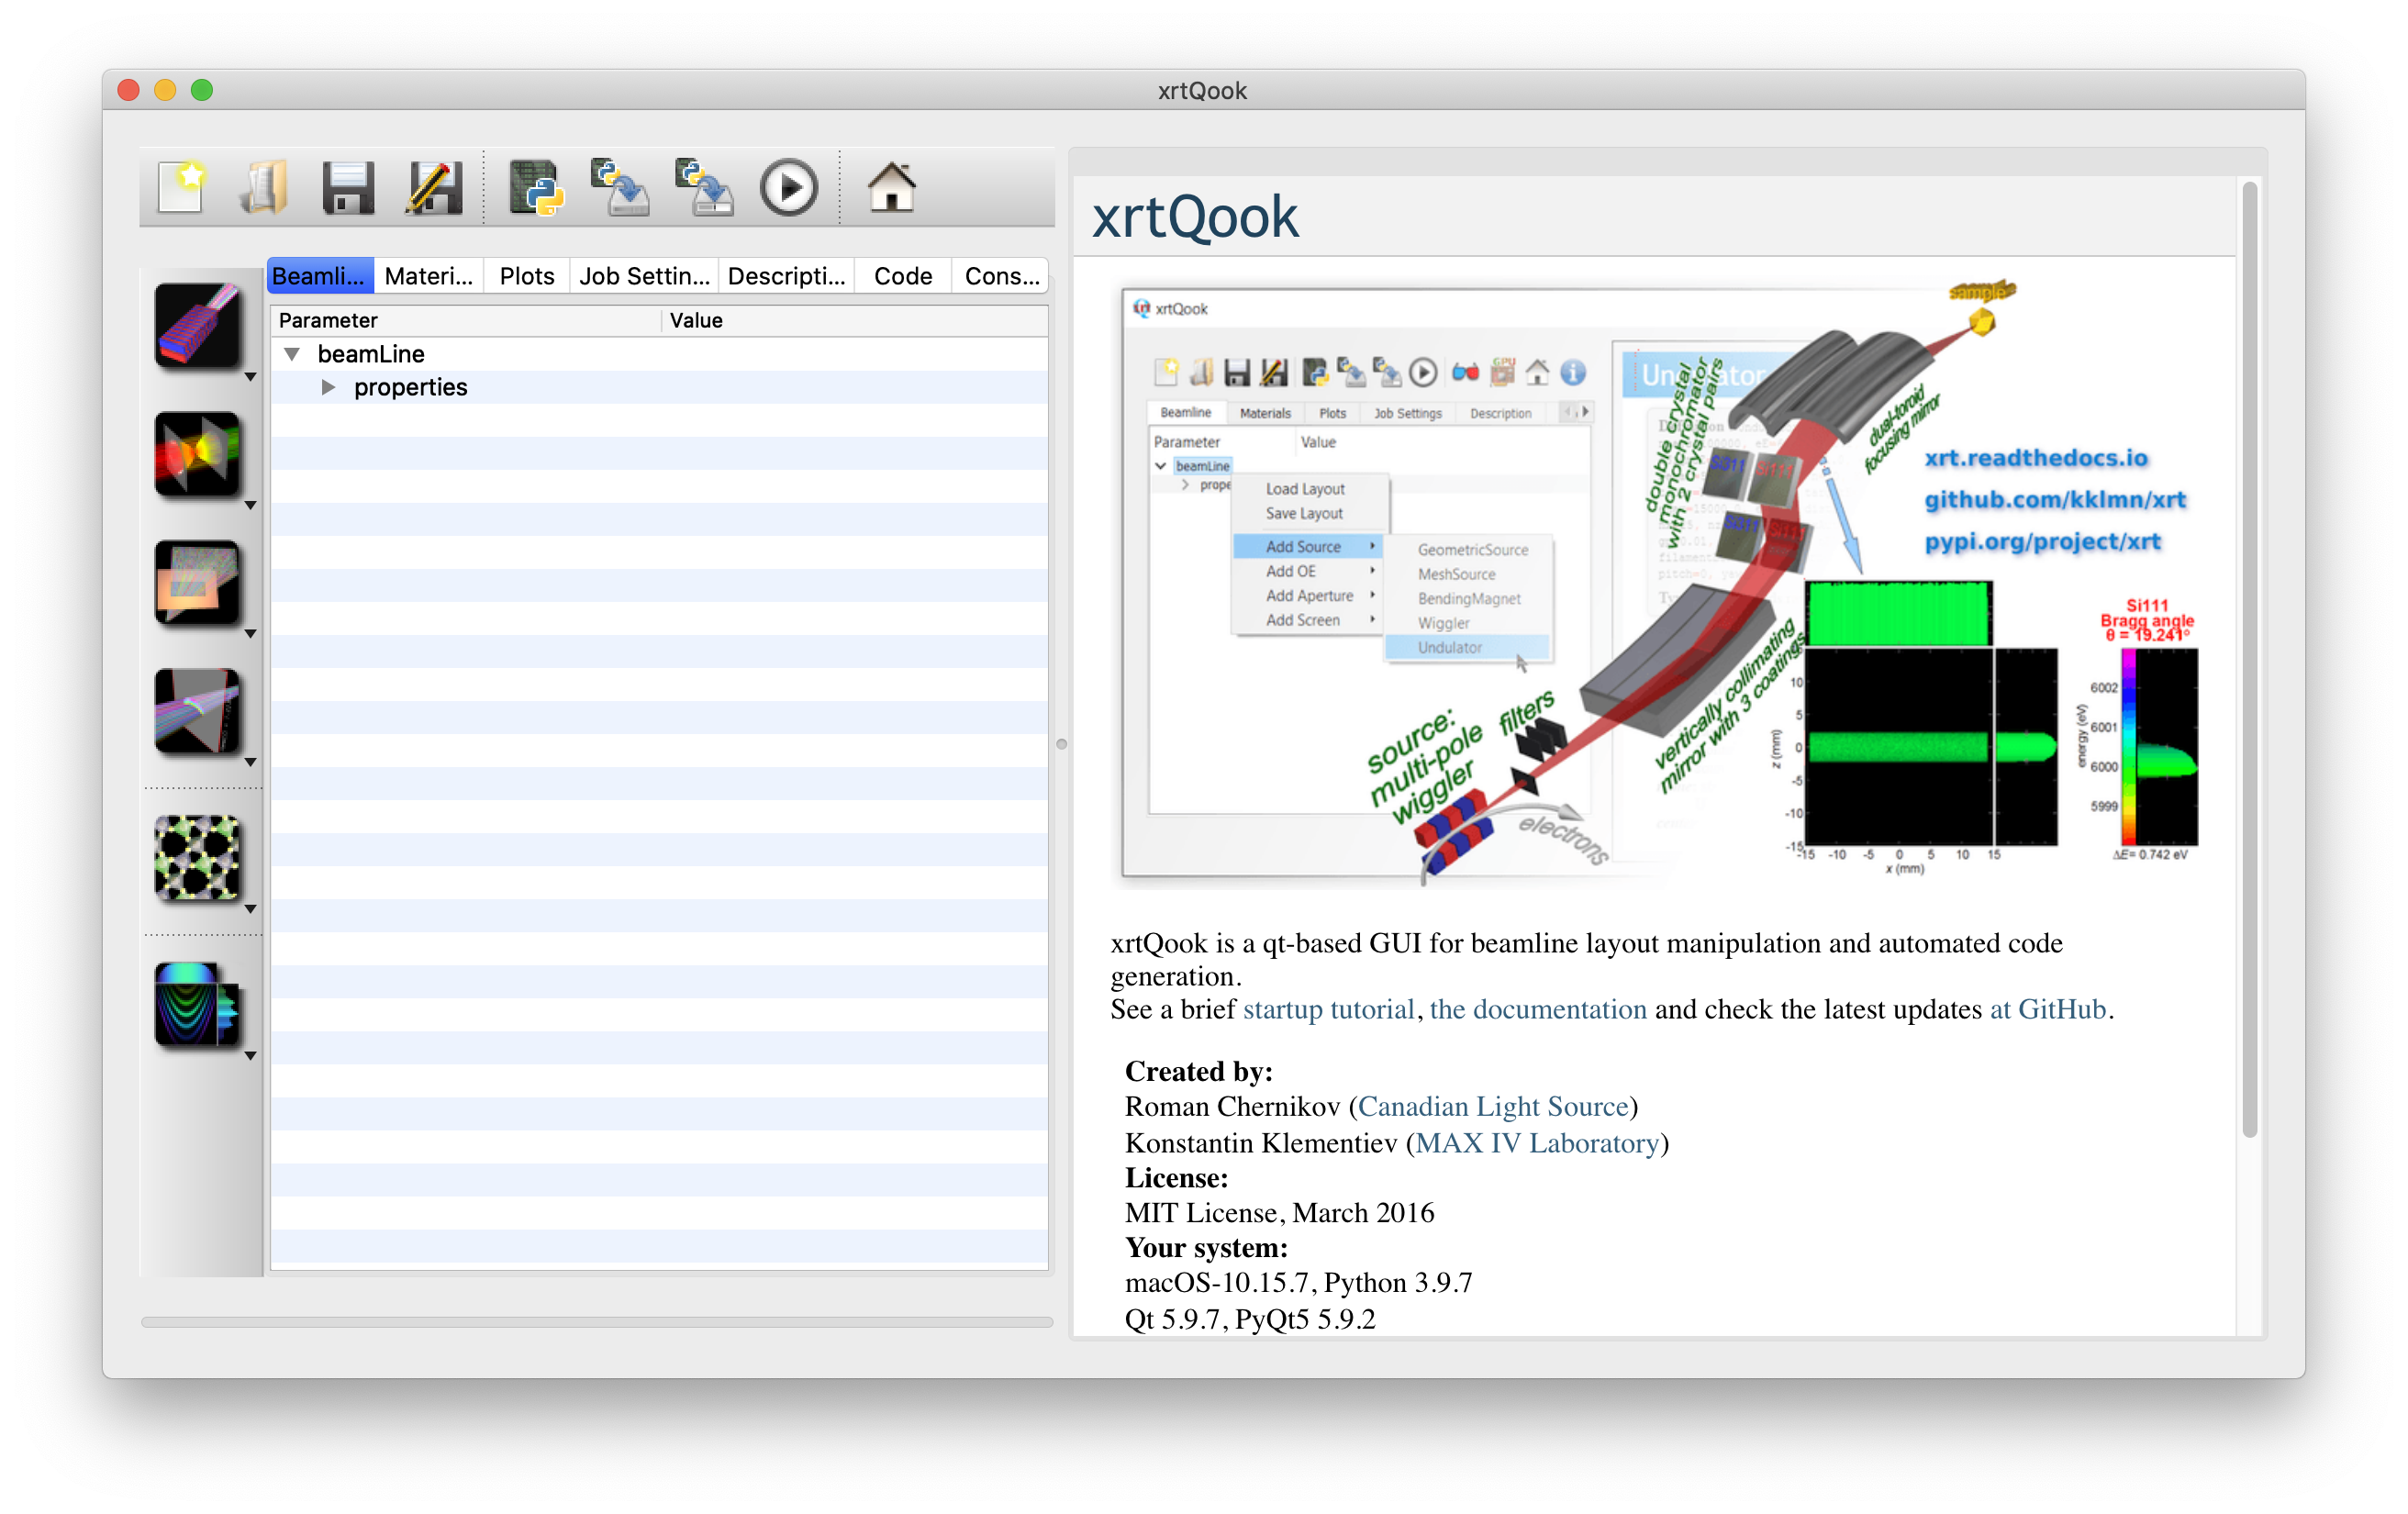Generate the Python script from layout
The image size is (2408, 1514).
(536, 187)
